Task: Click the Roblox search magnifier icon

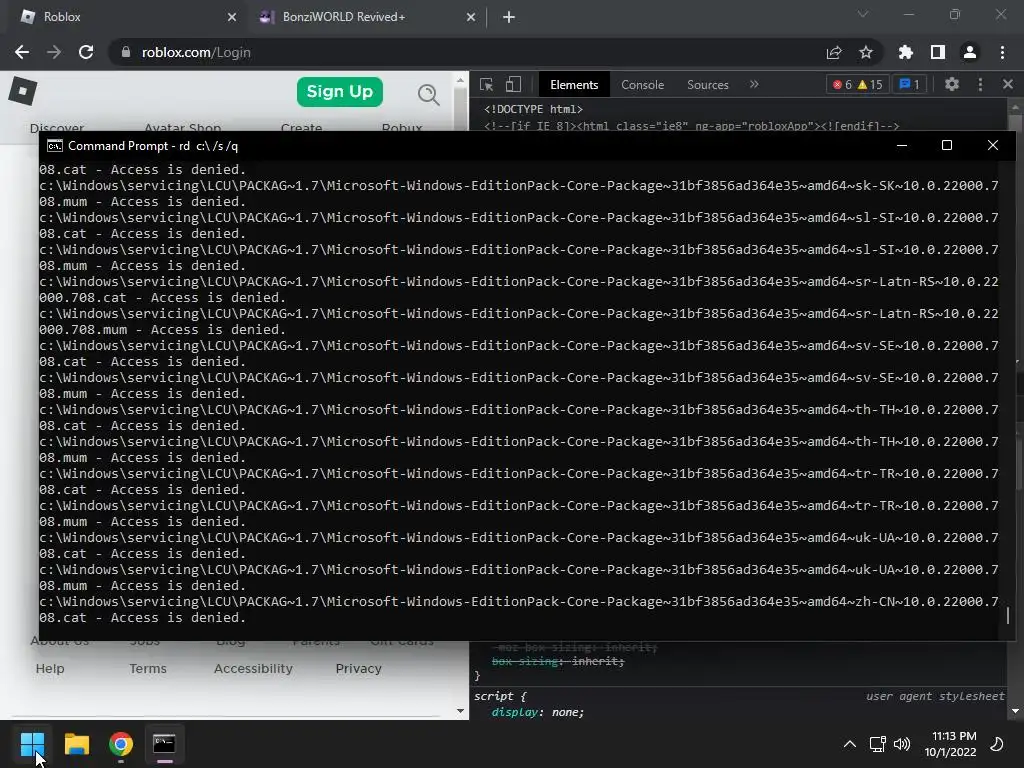Action: click(x=428, y=95)
